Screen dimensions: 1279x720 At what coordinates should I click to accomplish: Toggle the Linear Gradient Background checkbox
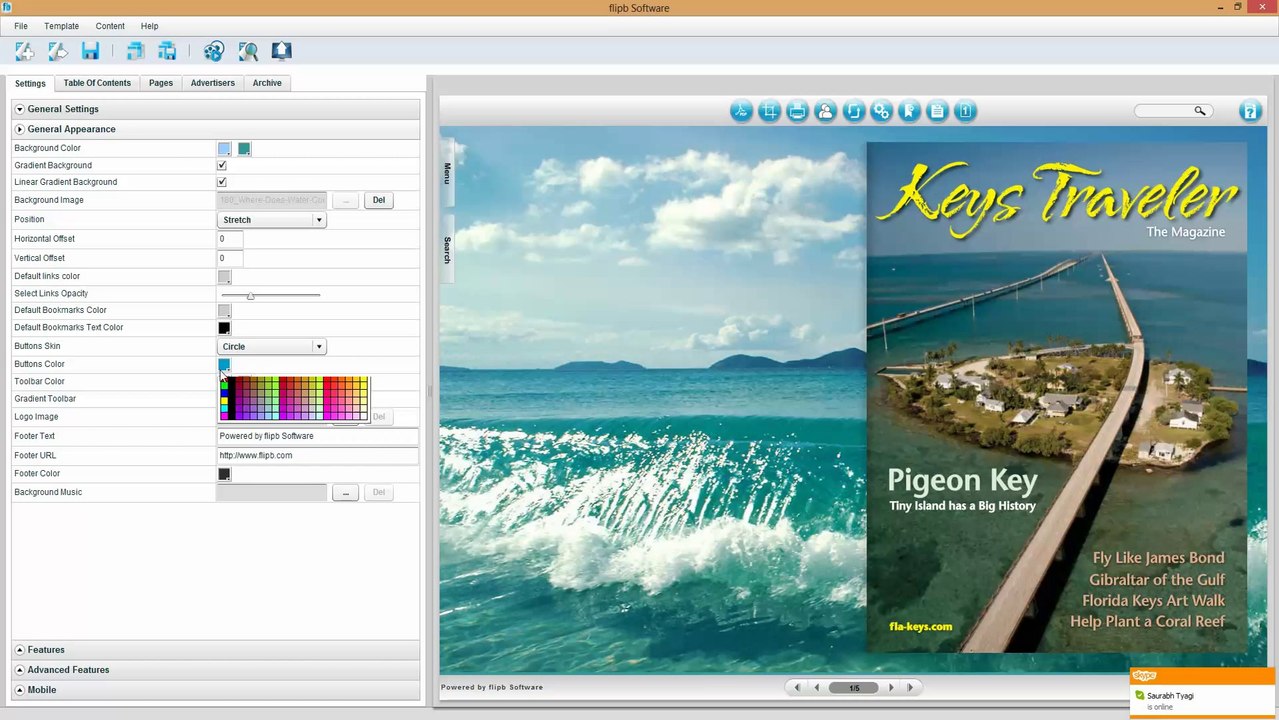222,182
